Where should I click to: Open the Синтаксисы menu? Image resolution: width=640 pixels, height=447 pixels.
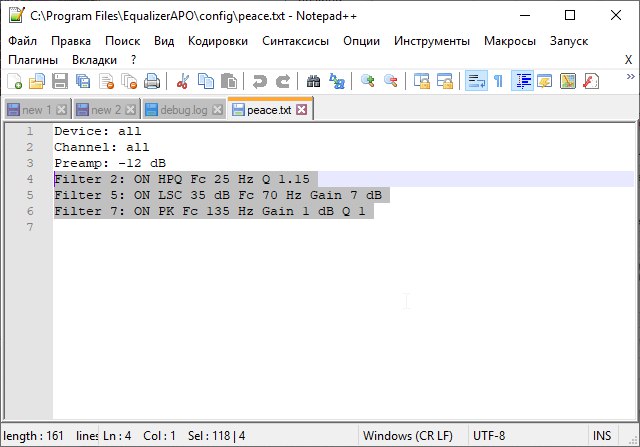(296, 41)
